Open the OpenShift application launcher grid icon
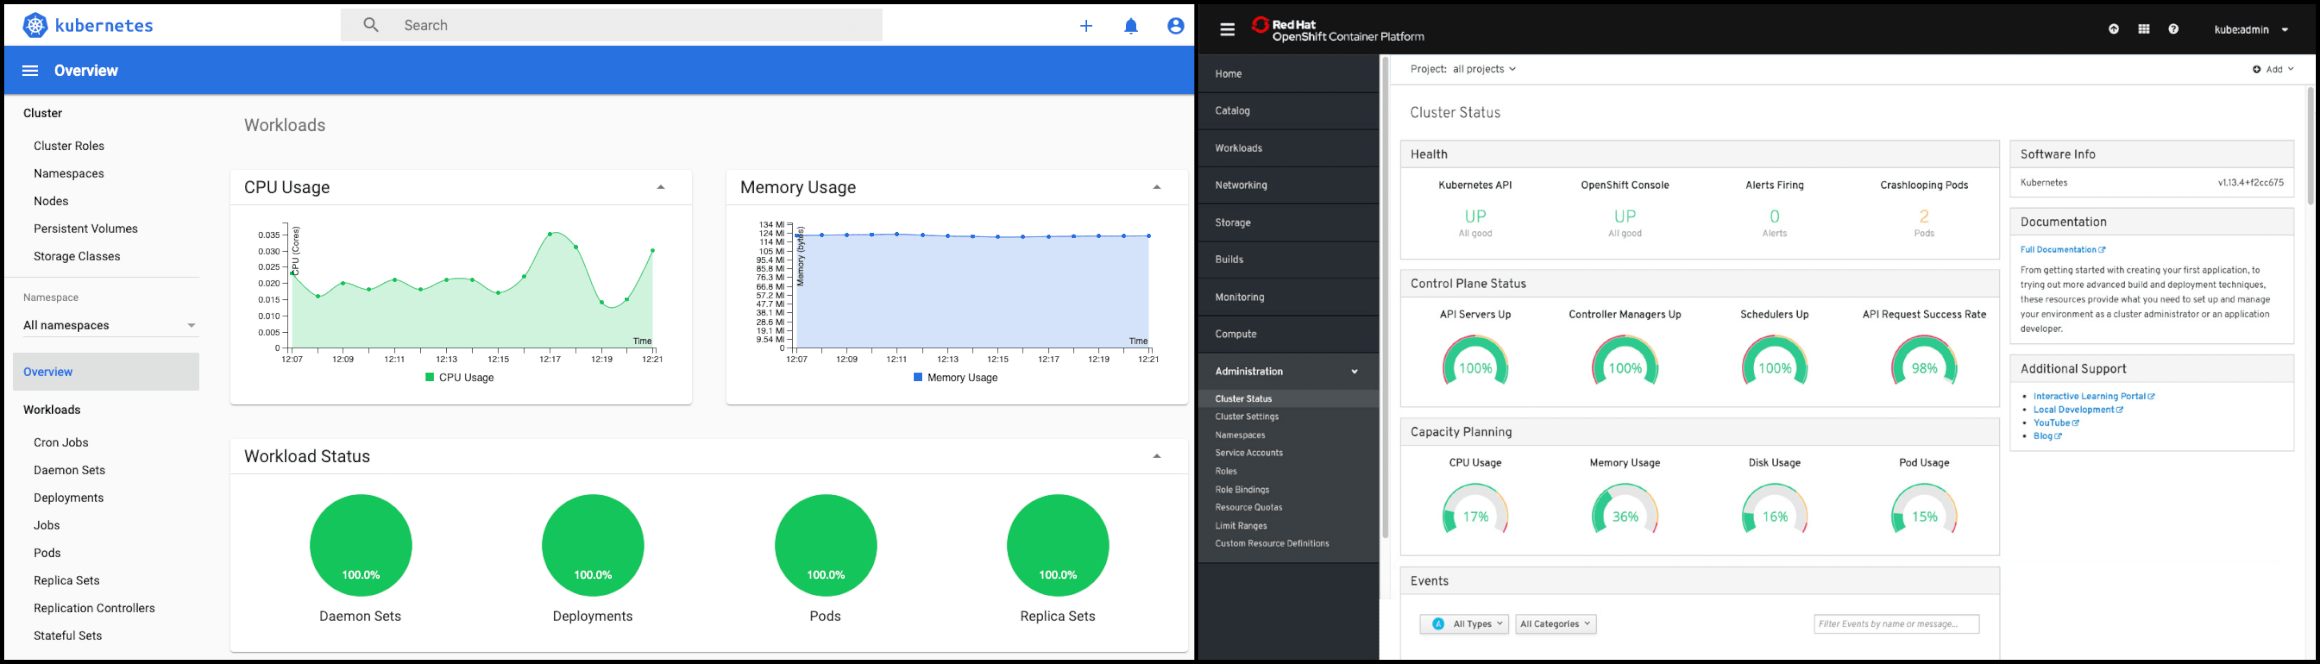This screenshot has height=664, width=2320. coord(2143,30)
